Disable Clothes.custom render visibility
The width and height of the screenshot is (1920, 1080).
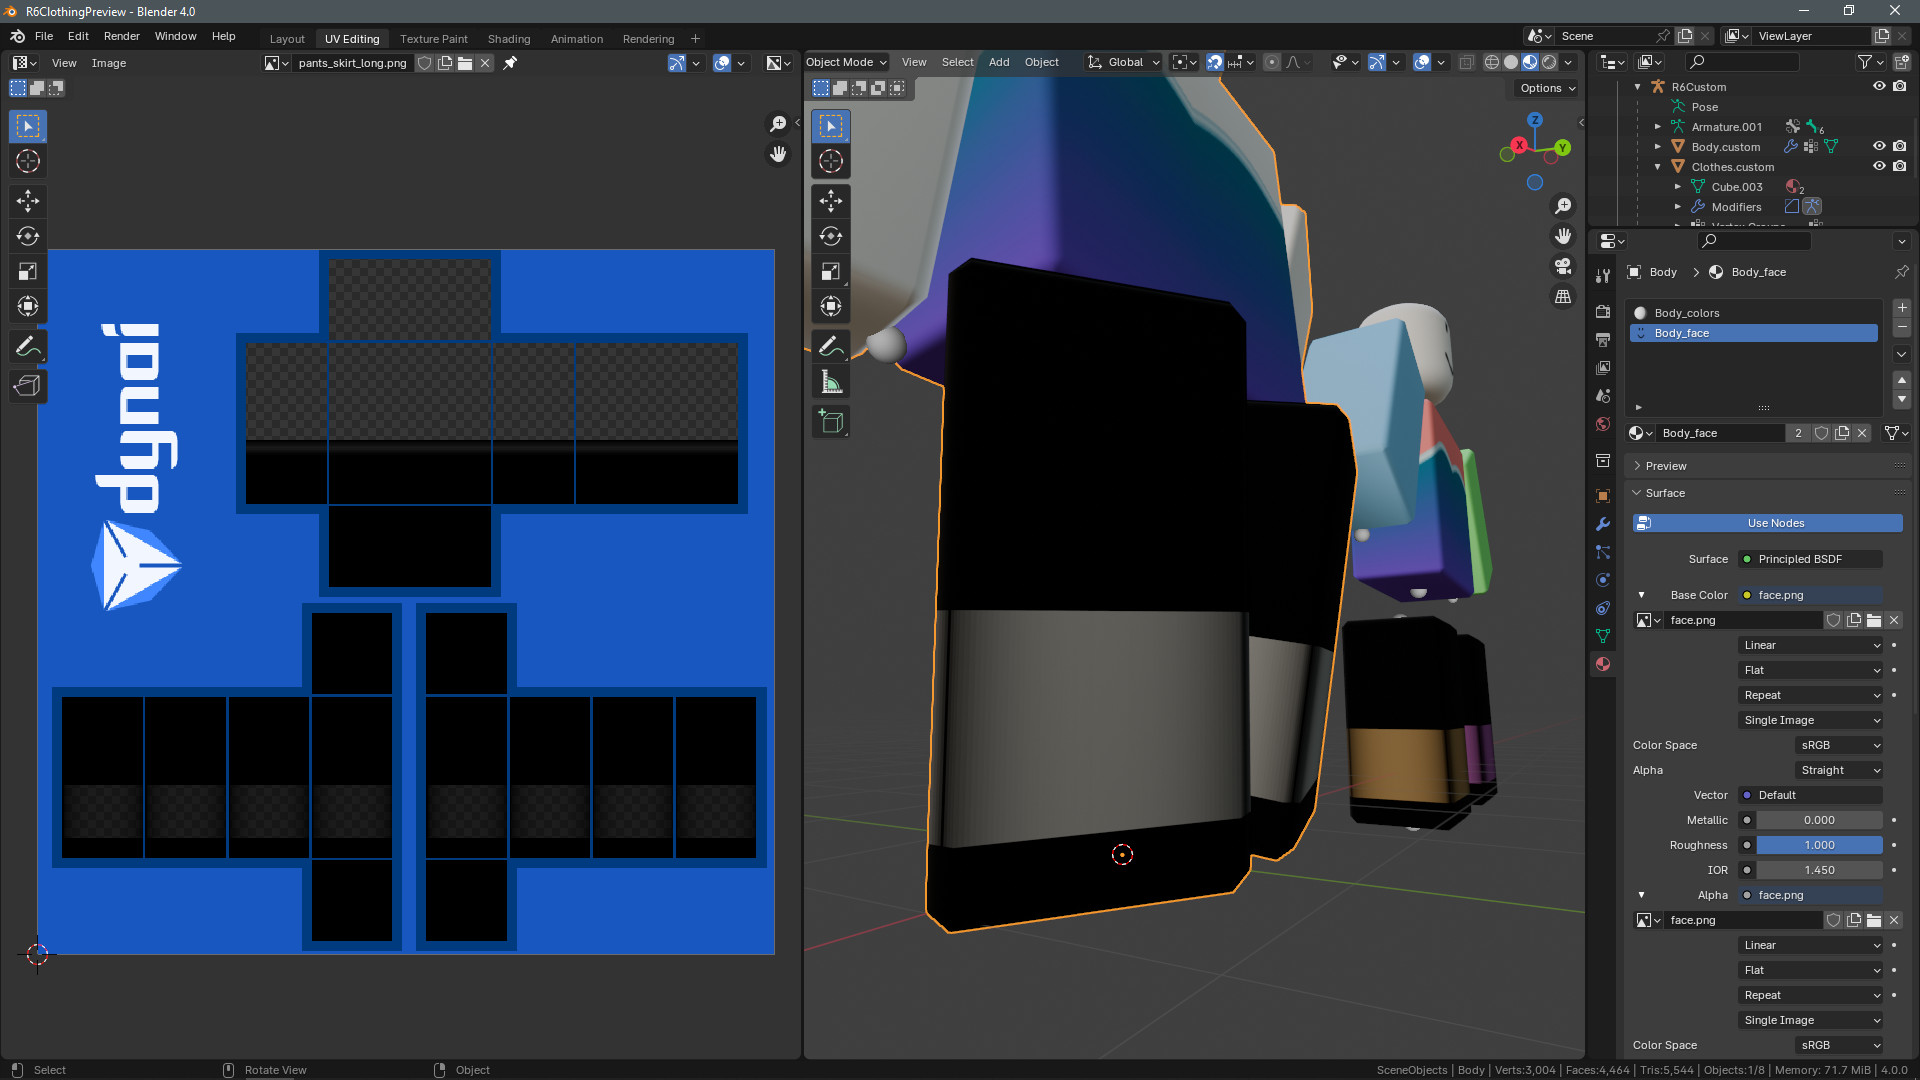point(1901,166)
